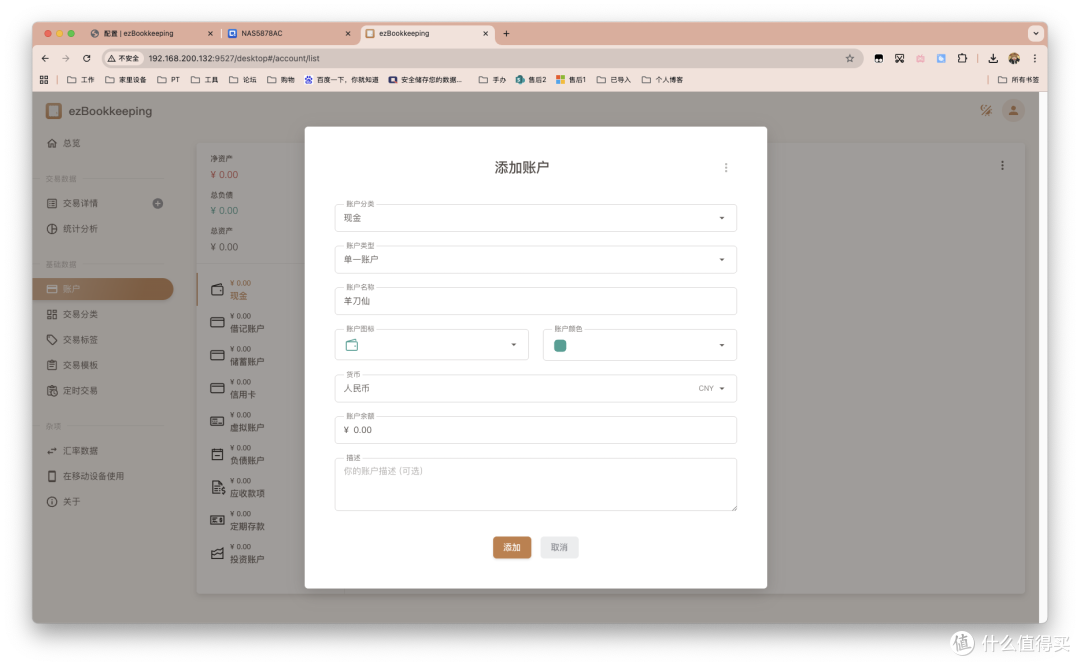Click the 账户余额 input field
This screenshot has width=1080, height=666.
[535, 430]
